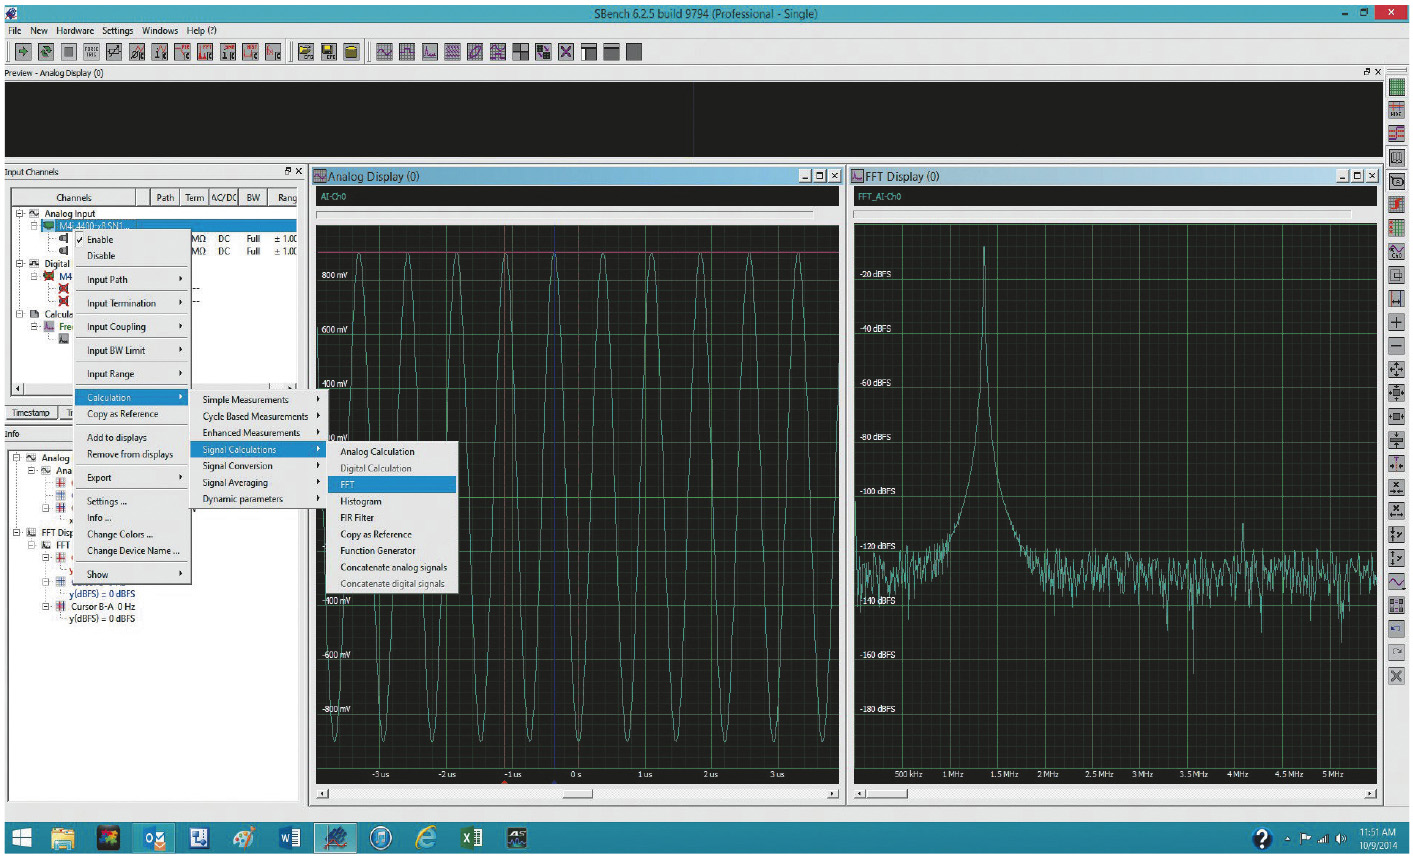The height and width of the screenshot is (859, 1413).
Task: Open the Signal Averaging submenu
Action: 258,483
